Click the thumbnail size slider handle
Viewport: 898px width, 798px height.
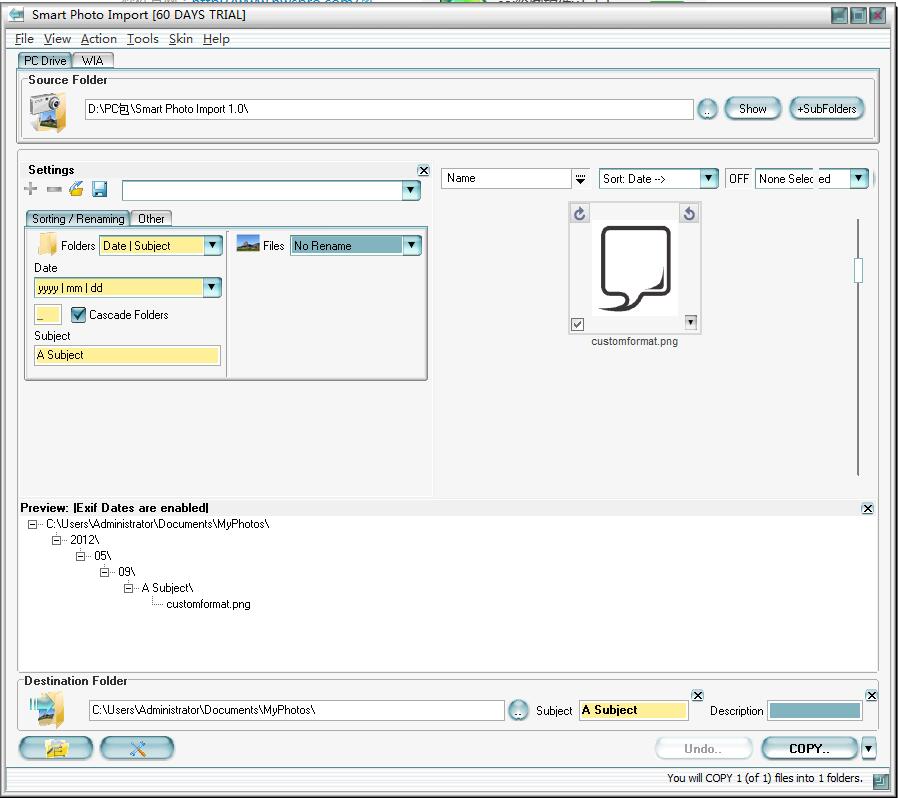[x=858, y=270]
